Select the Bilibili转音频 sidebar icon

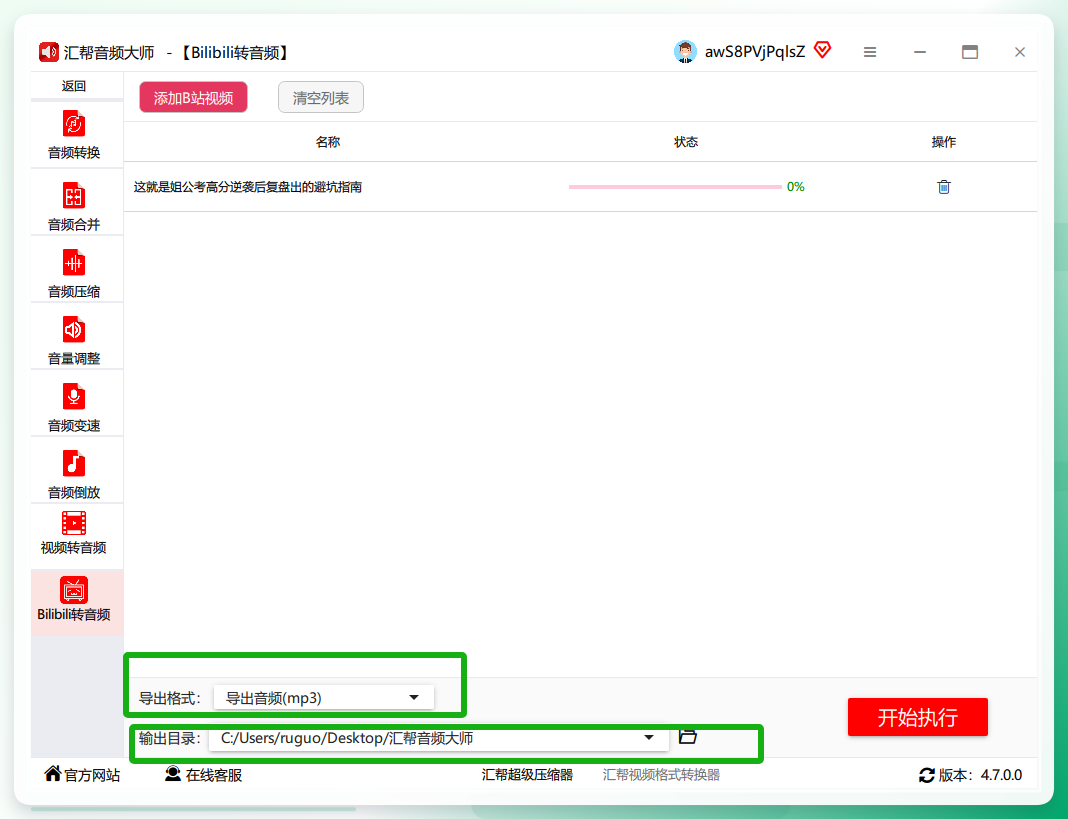click(74, 589)
